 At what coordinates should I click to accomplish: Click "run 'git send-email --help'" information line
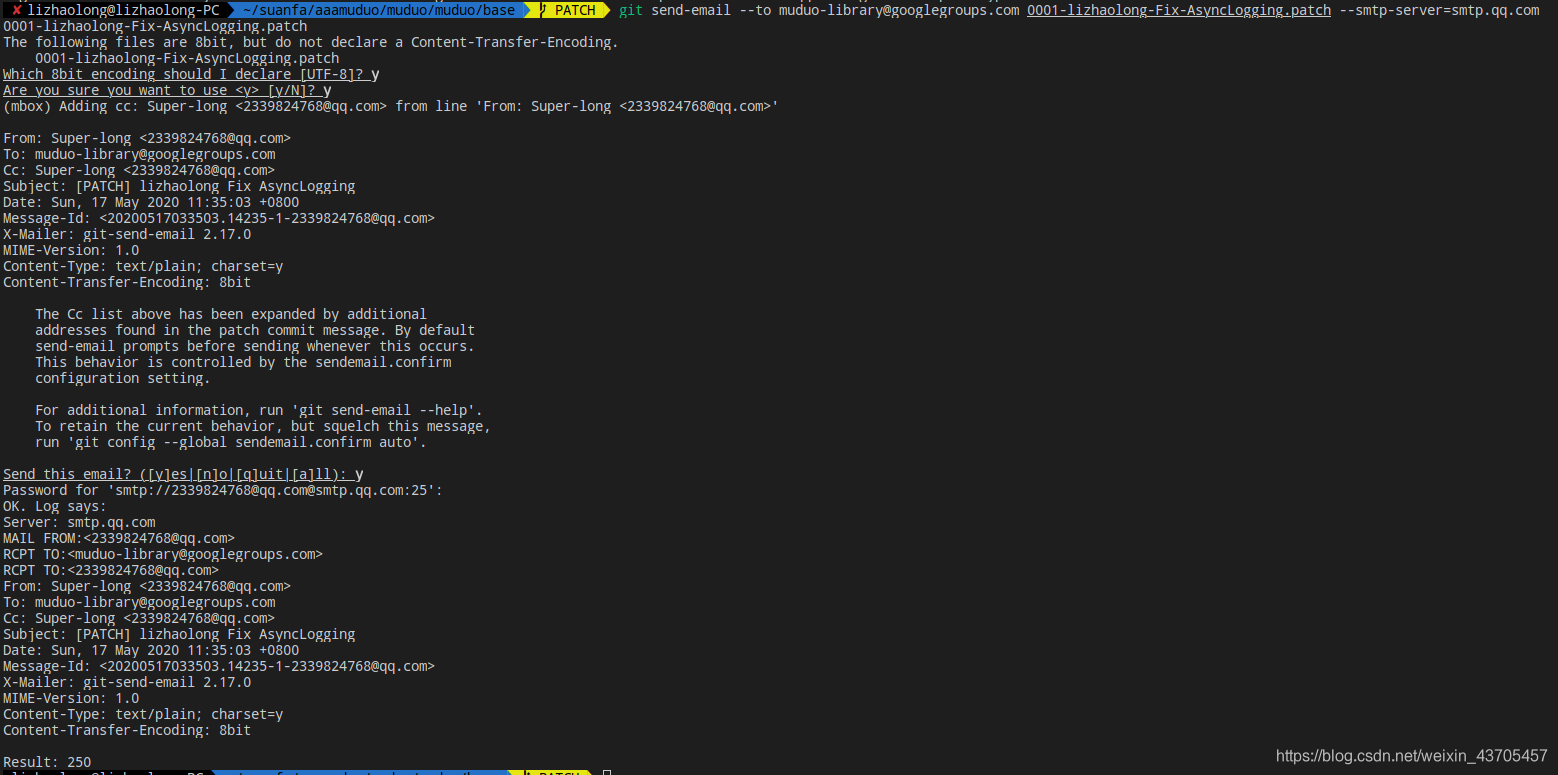259,410
